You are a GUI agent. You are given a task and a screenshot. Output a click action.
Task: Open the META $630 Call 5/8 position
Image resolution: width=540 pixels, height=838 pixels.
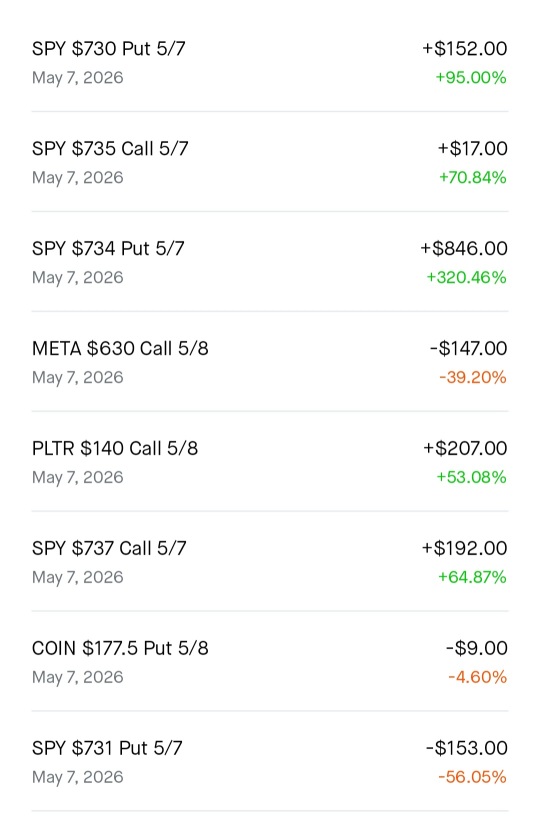pos(269,362)
